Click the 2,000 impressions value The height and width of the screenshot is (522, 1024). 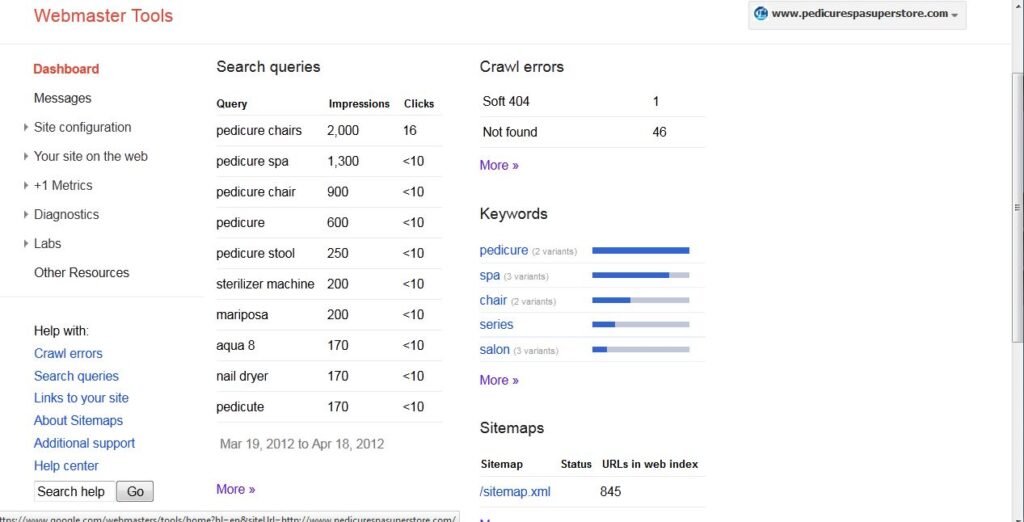click(343, 131)
